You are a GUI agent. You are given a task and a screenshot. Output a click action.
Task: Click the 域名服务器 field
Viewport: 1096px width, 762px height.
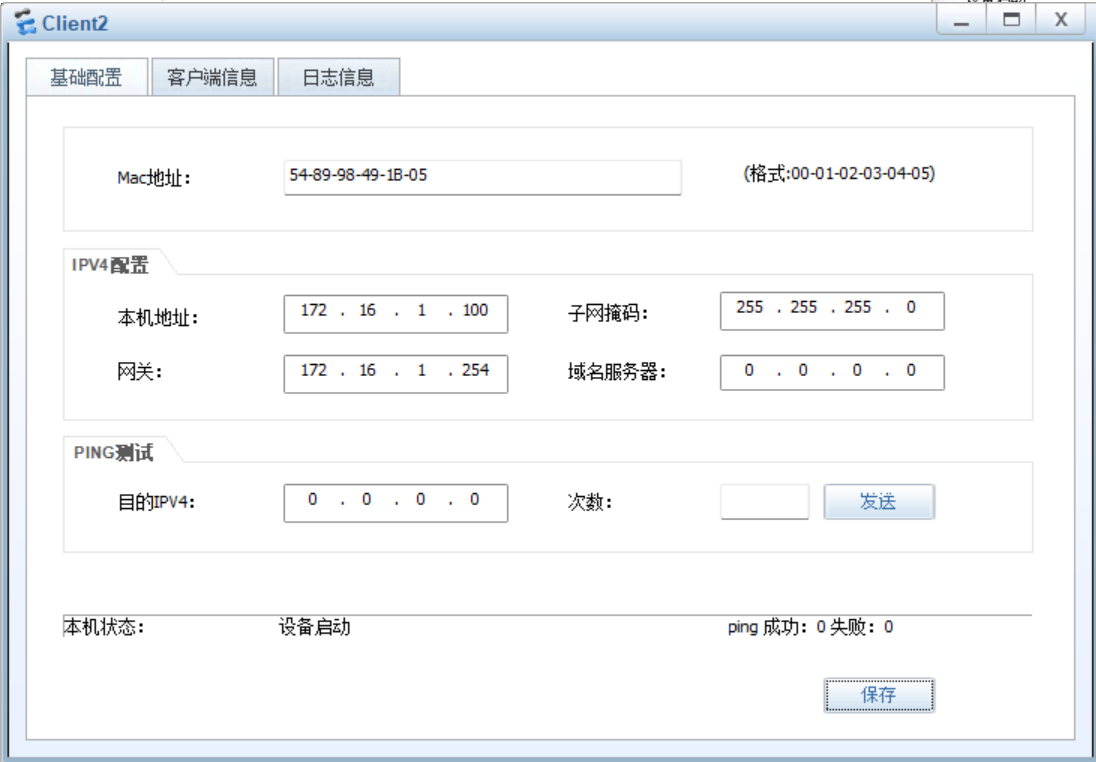click(832, 373)
